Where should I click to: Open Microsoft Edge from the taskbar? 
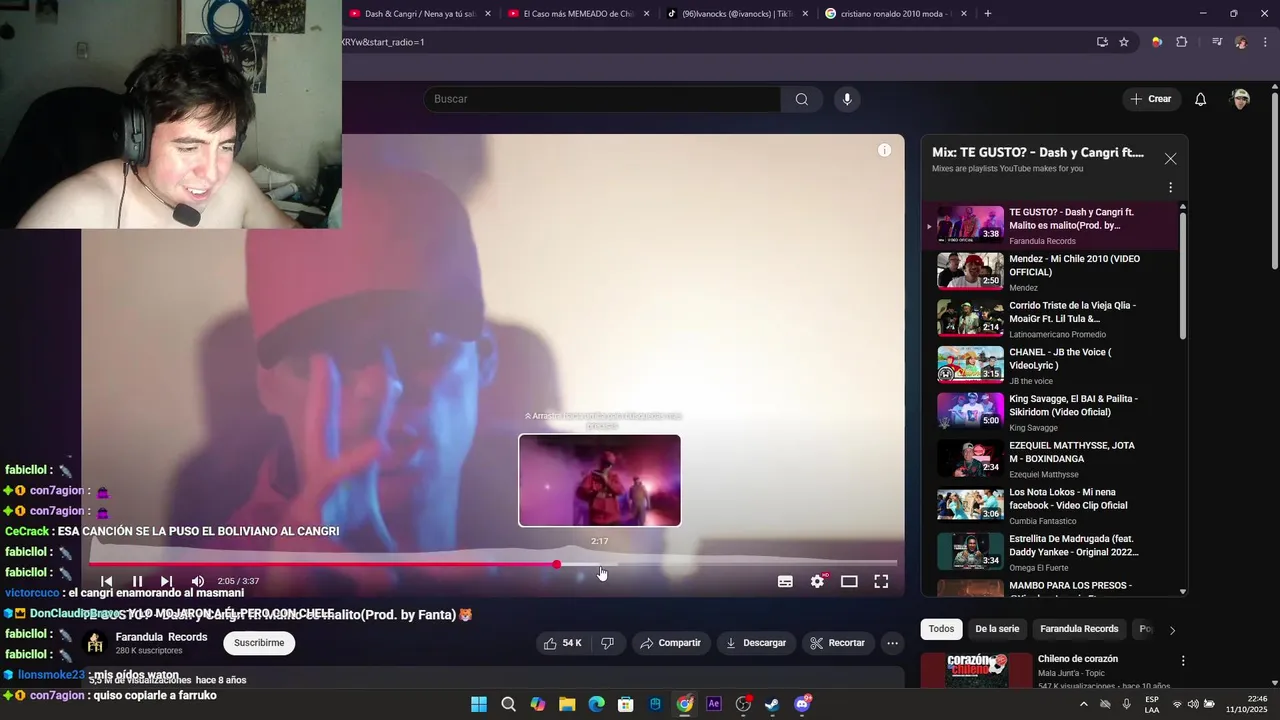(x=596, y=704)
